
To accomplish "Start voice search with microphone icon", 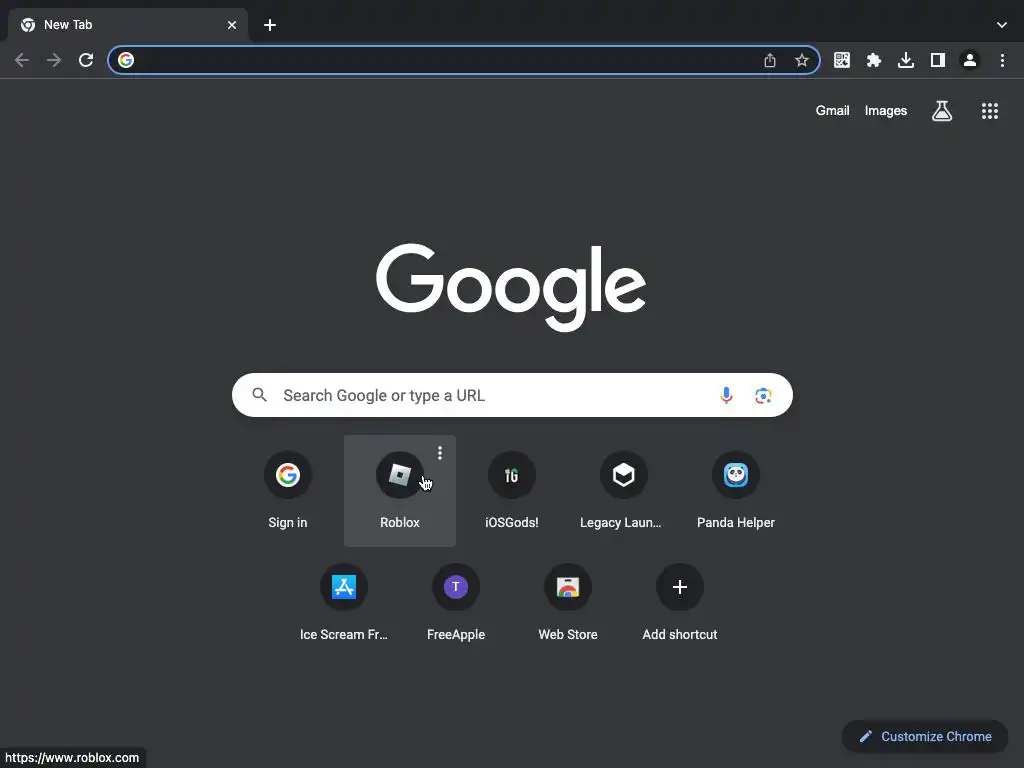I will click(726, 395).
